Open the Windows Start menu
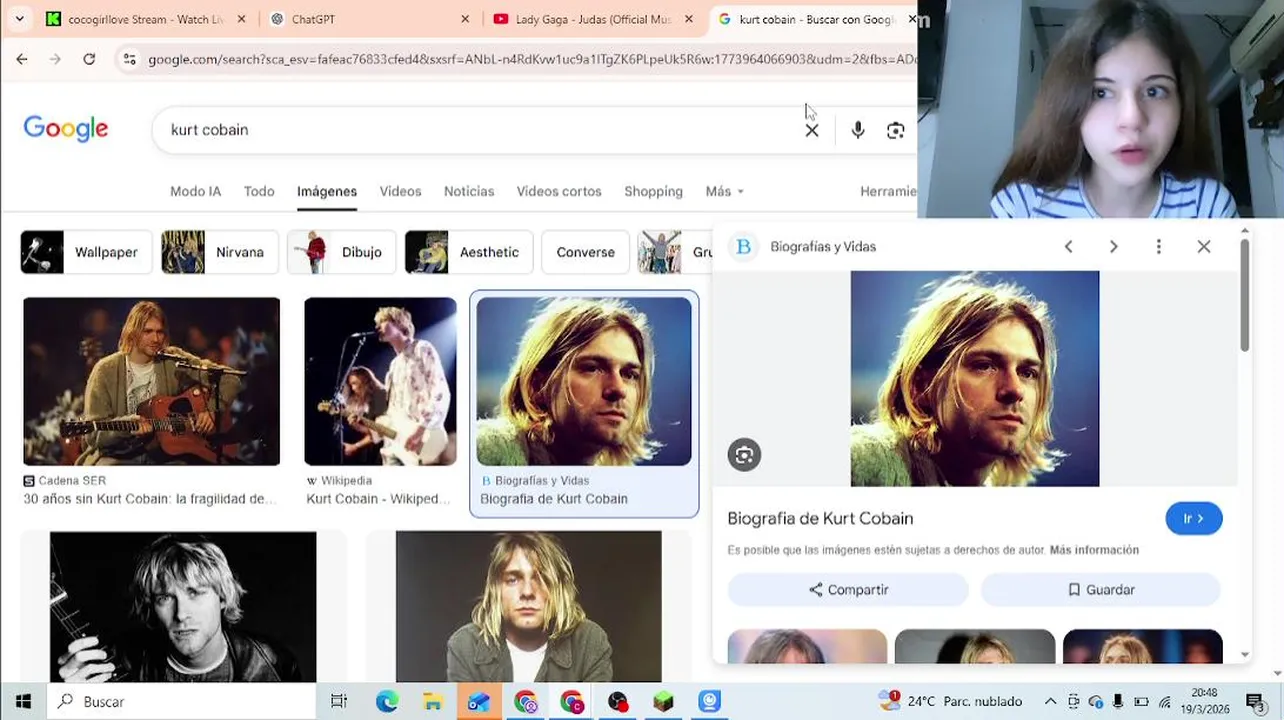 pyautogui.click(x=23, y=701)
